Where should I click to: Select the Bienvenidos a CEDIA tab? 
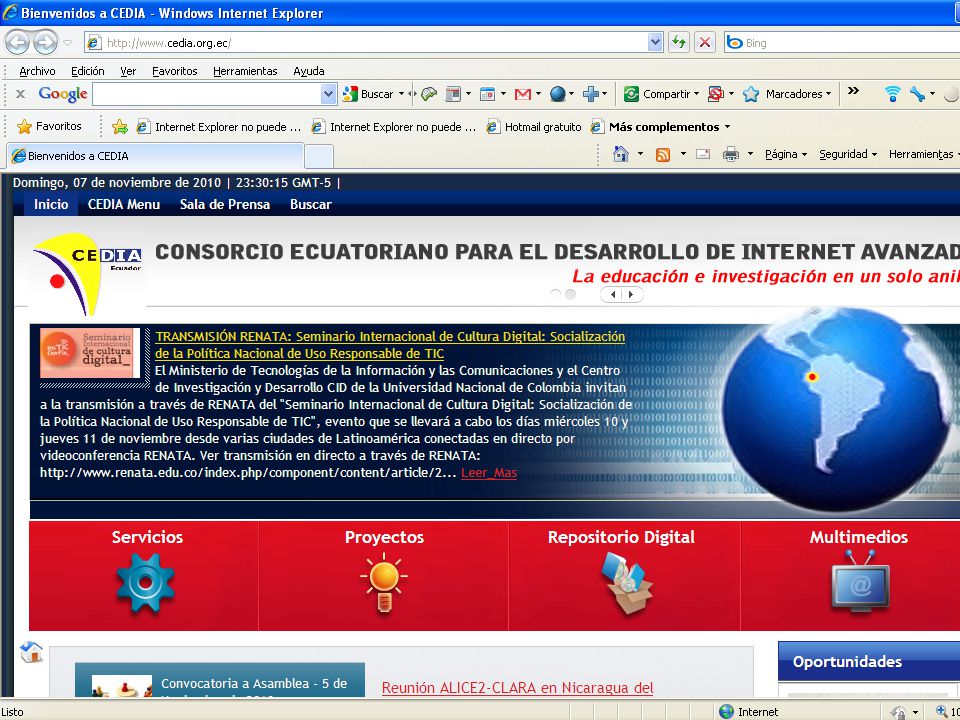pos(156,156)
